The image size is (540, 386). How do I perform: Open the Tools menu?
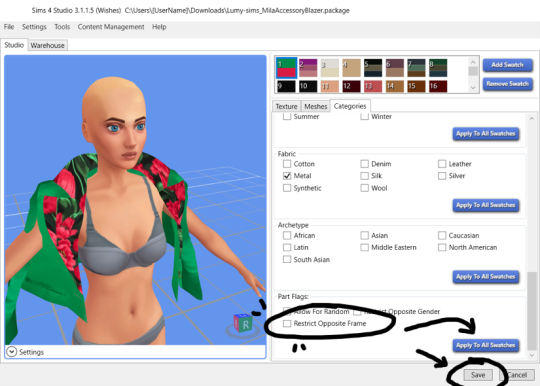pos(62,27)
